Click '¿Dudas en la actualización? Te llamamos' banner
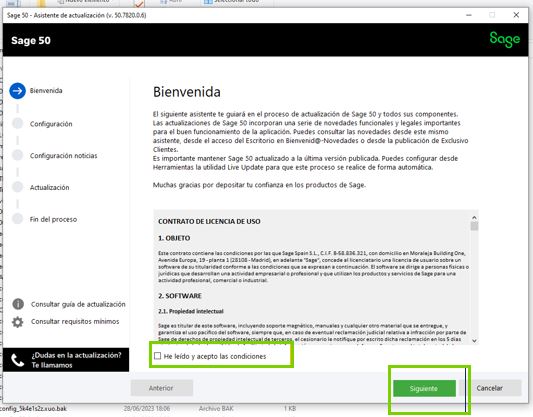Screen dimensions: 533x417 pyautogui.click(x=66, y=360)
